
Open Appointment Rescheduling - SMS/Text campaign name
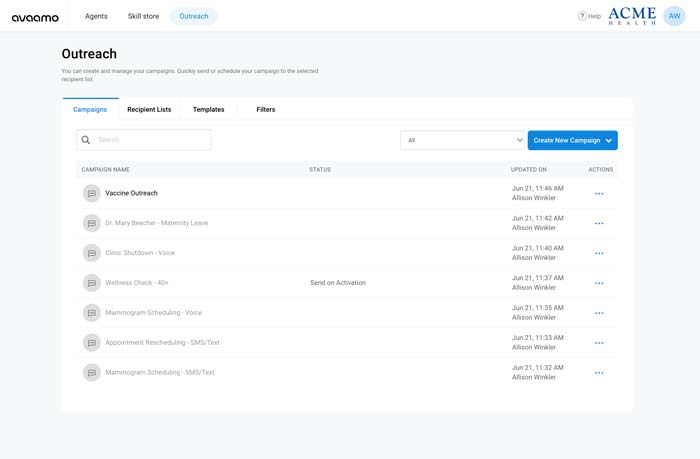[x=162, y=342]
